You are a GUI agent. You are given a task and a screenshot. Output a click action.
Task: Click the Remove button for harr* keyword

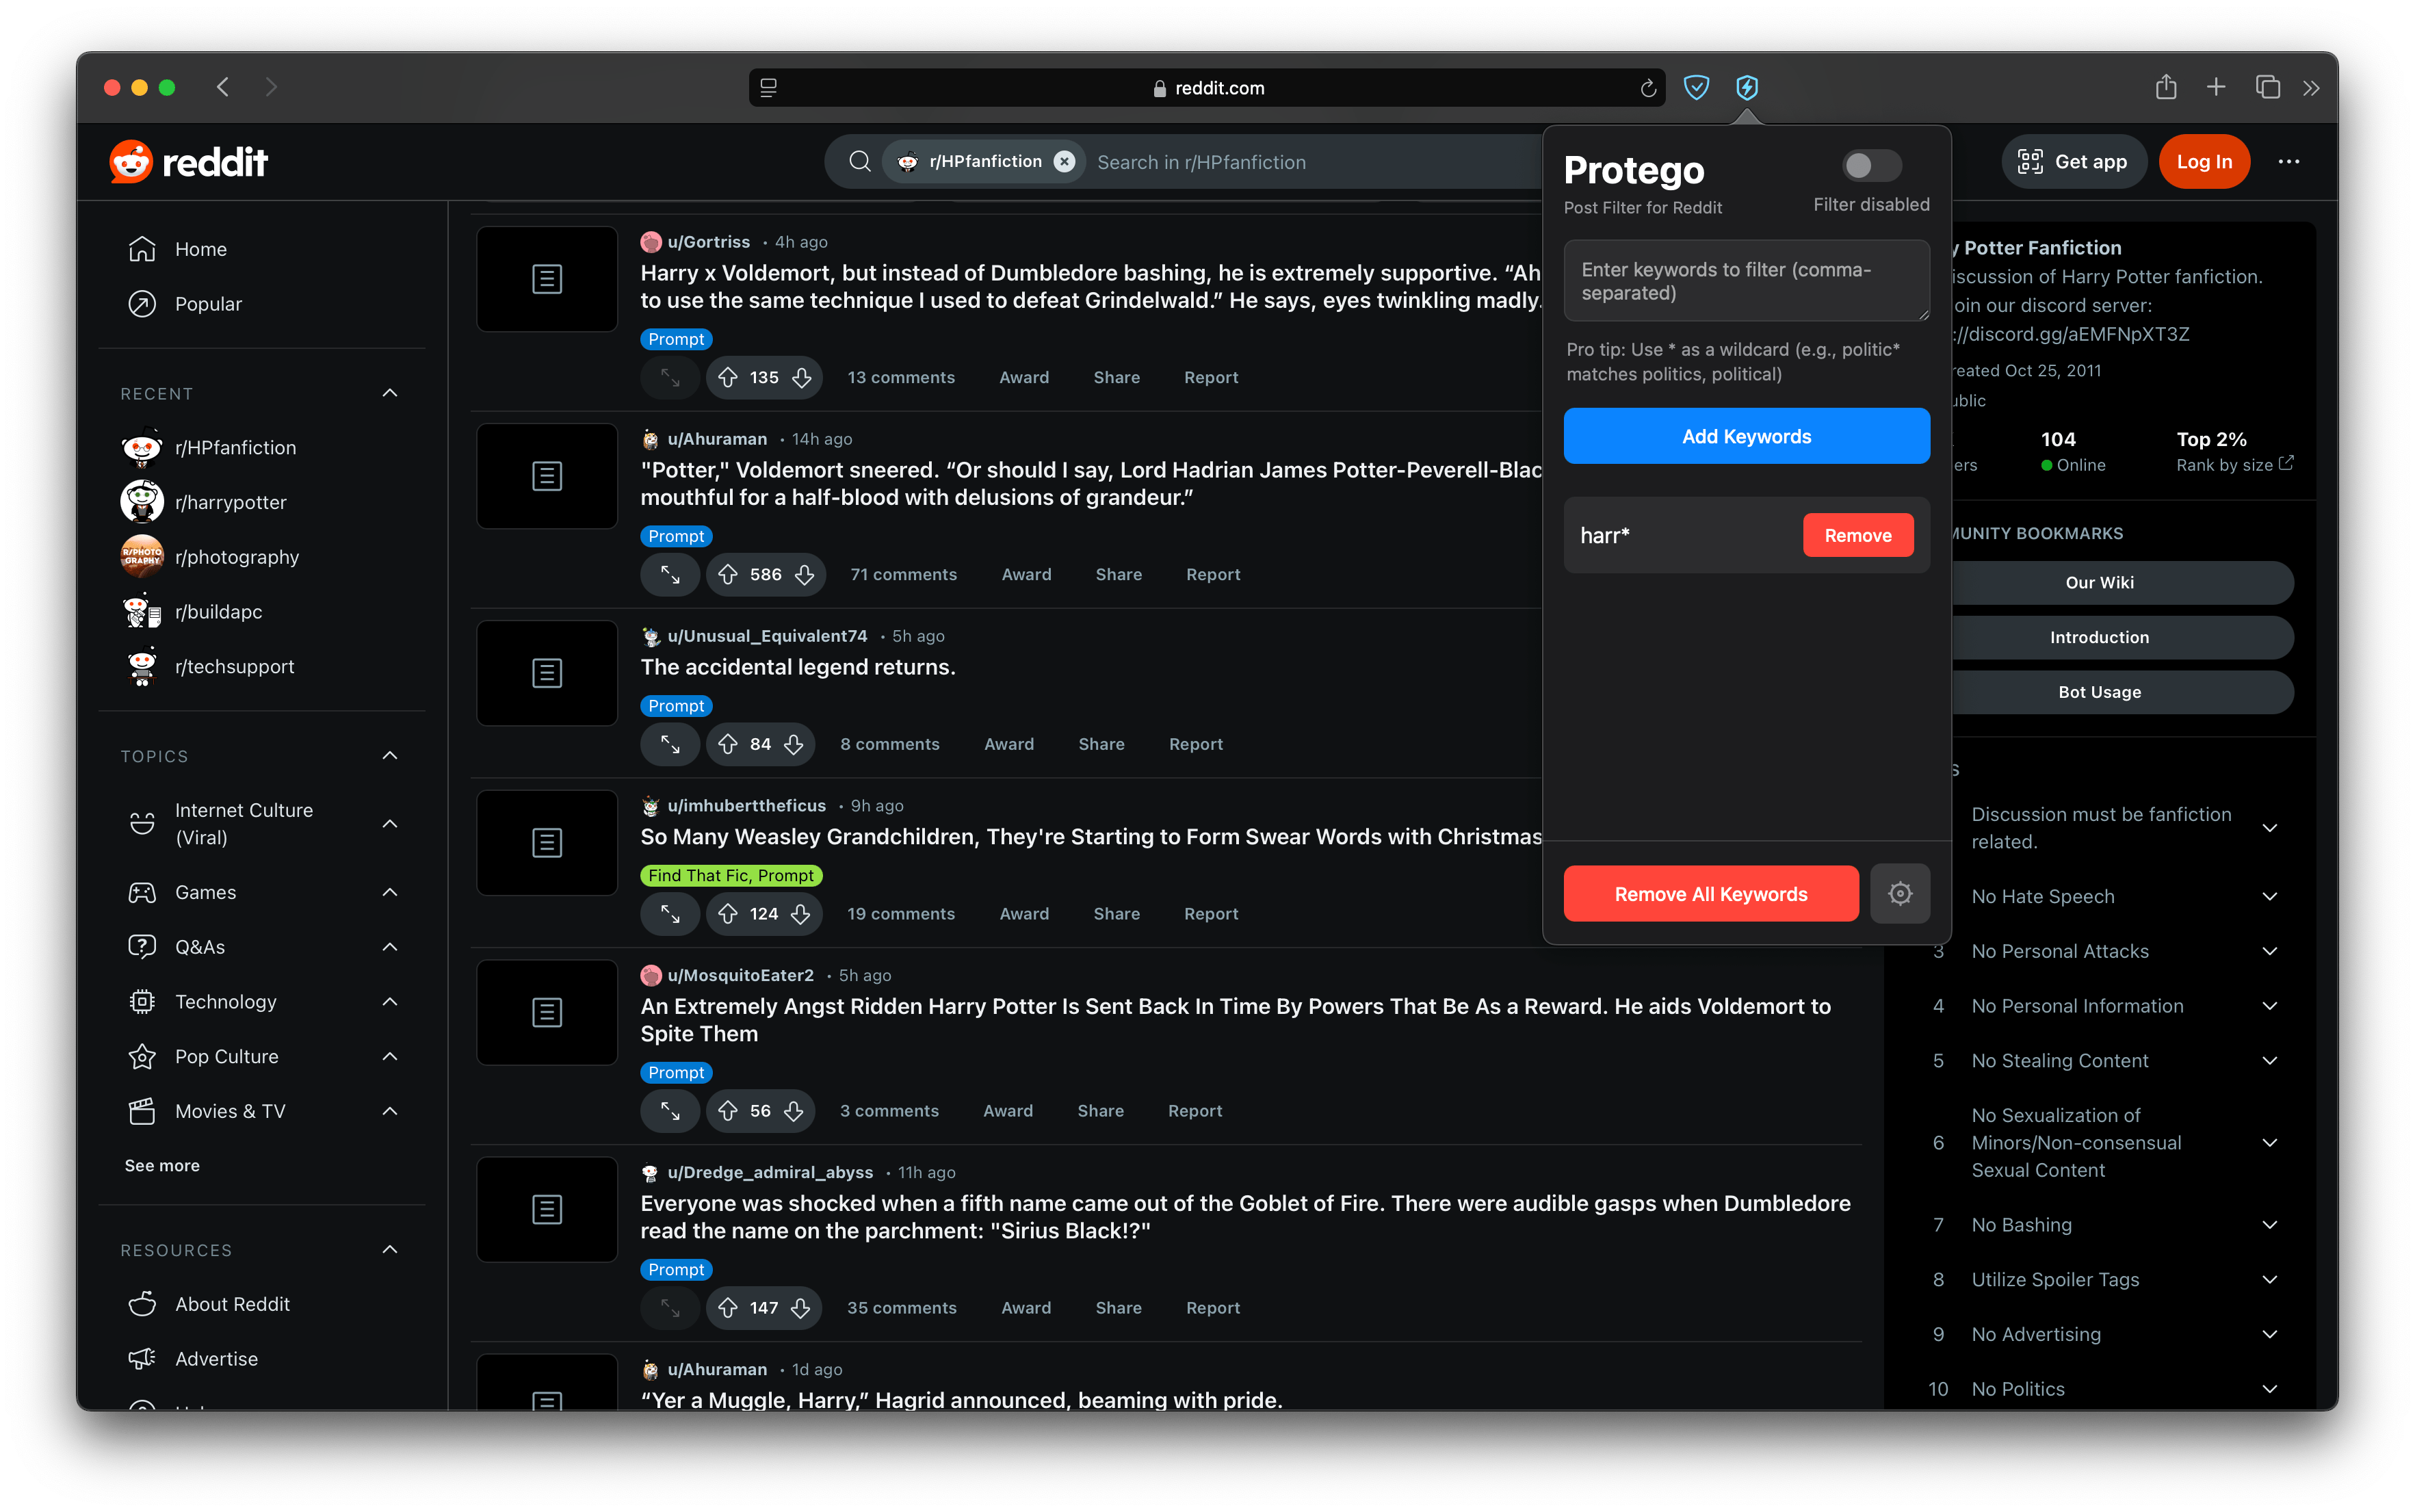pyautogui.click(x=1858, y=535)
